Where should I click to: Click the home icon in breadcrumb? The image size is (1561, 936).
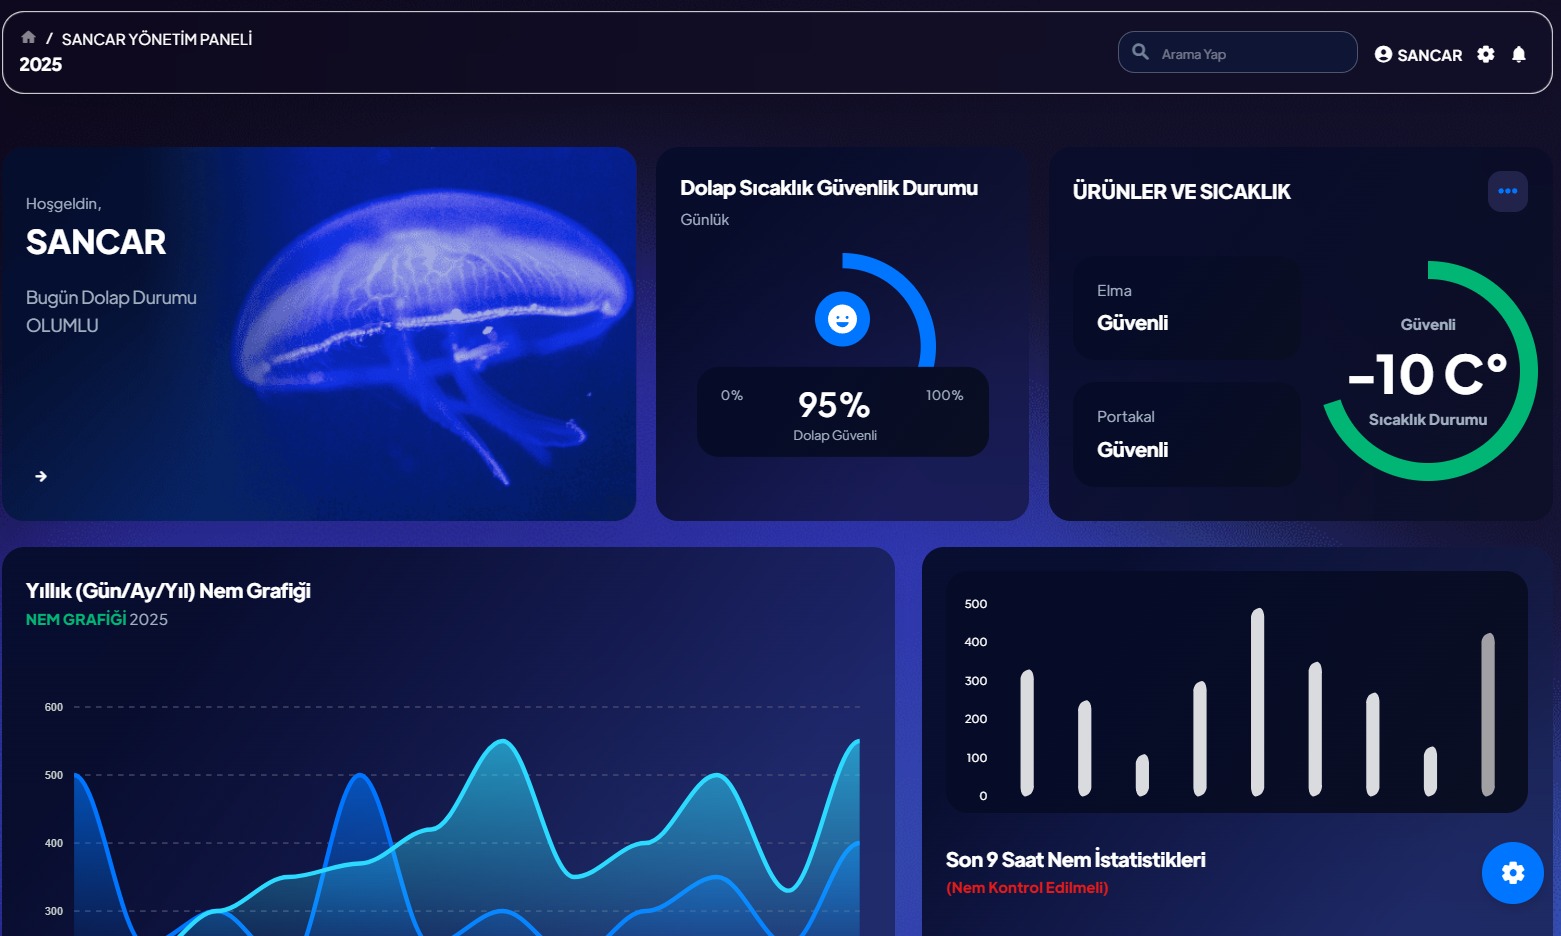tap(28, 38)
